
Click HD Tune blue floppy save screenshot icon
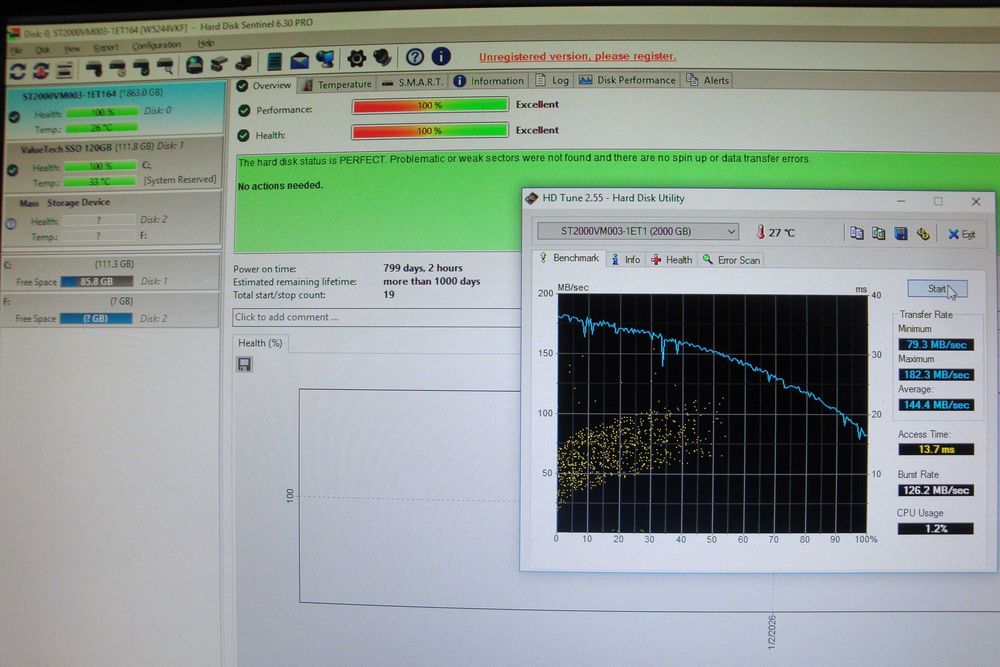point(901,233)
